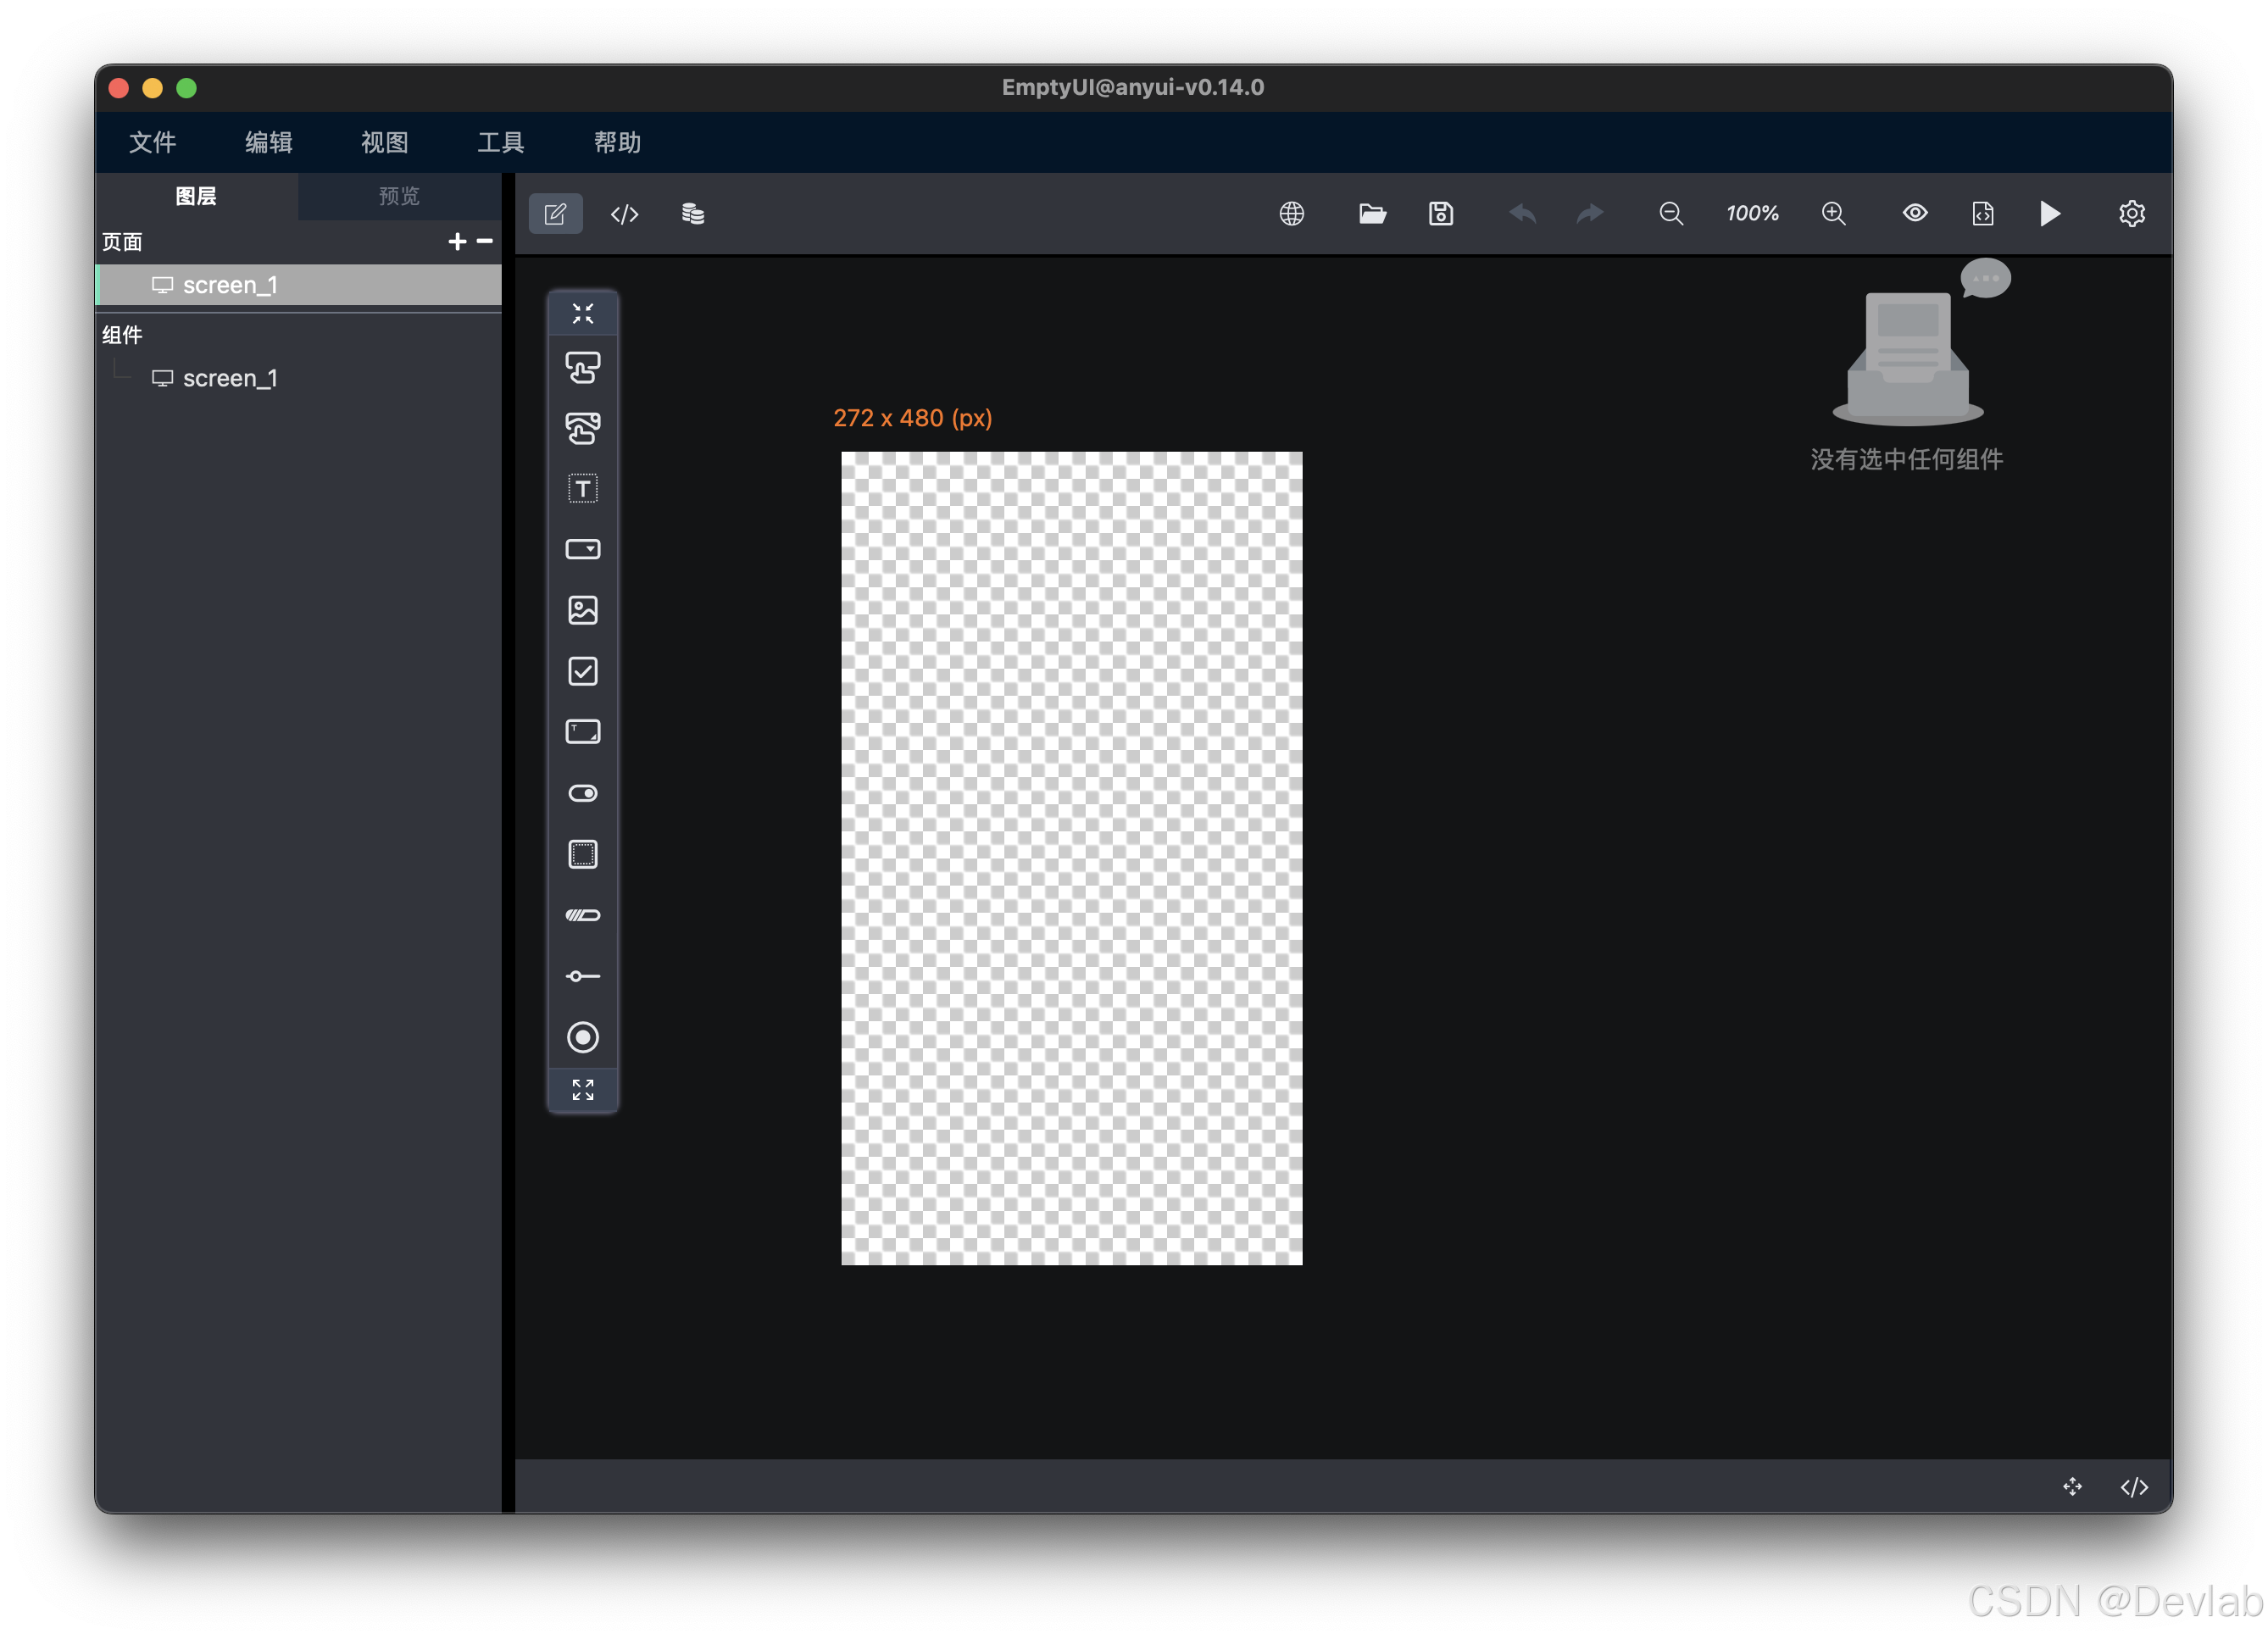This screenshot has width=2268, height=1639.
Task: Remove page with minus button
Action: 485,241
